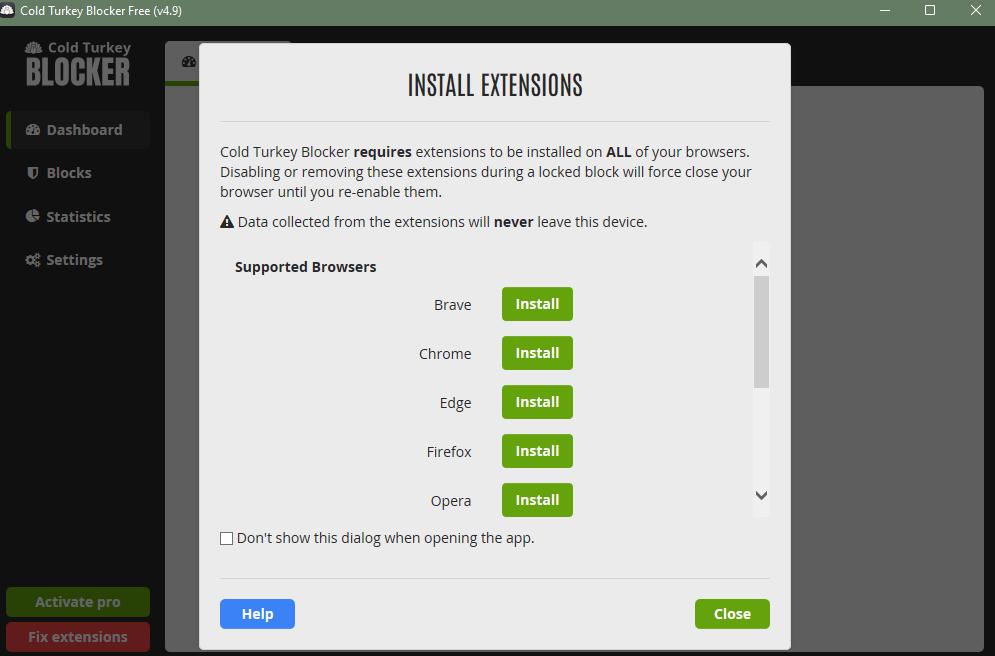
Task: Open the Statistics pie-chart icon
Action: coord(31,216)
